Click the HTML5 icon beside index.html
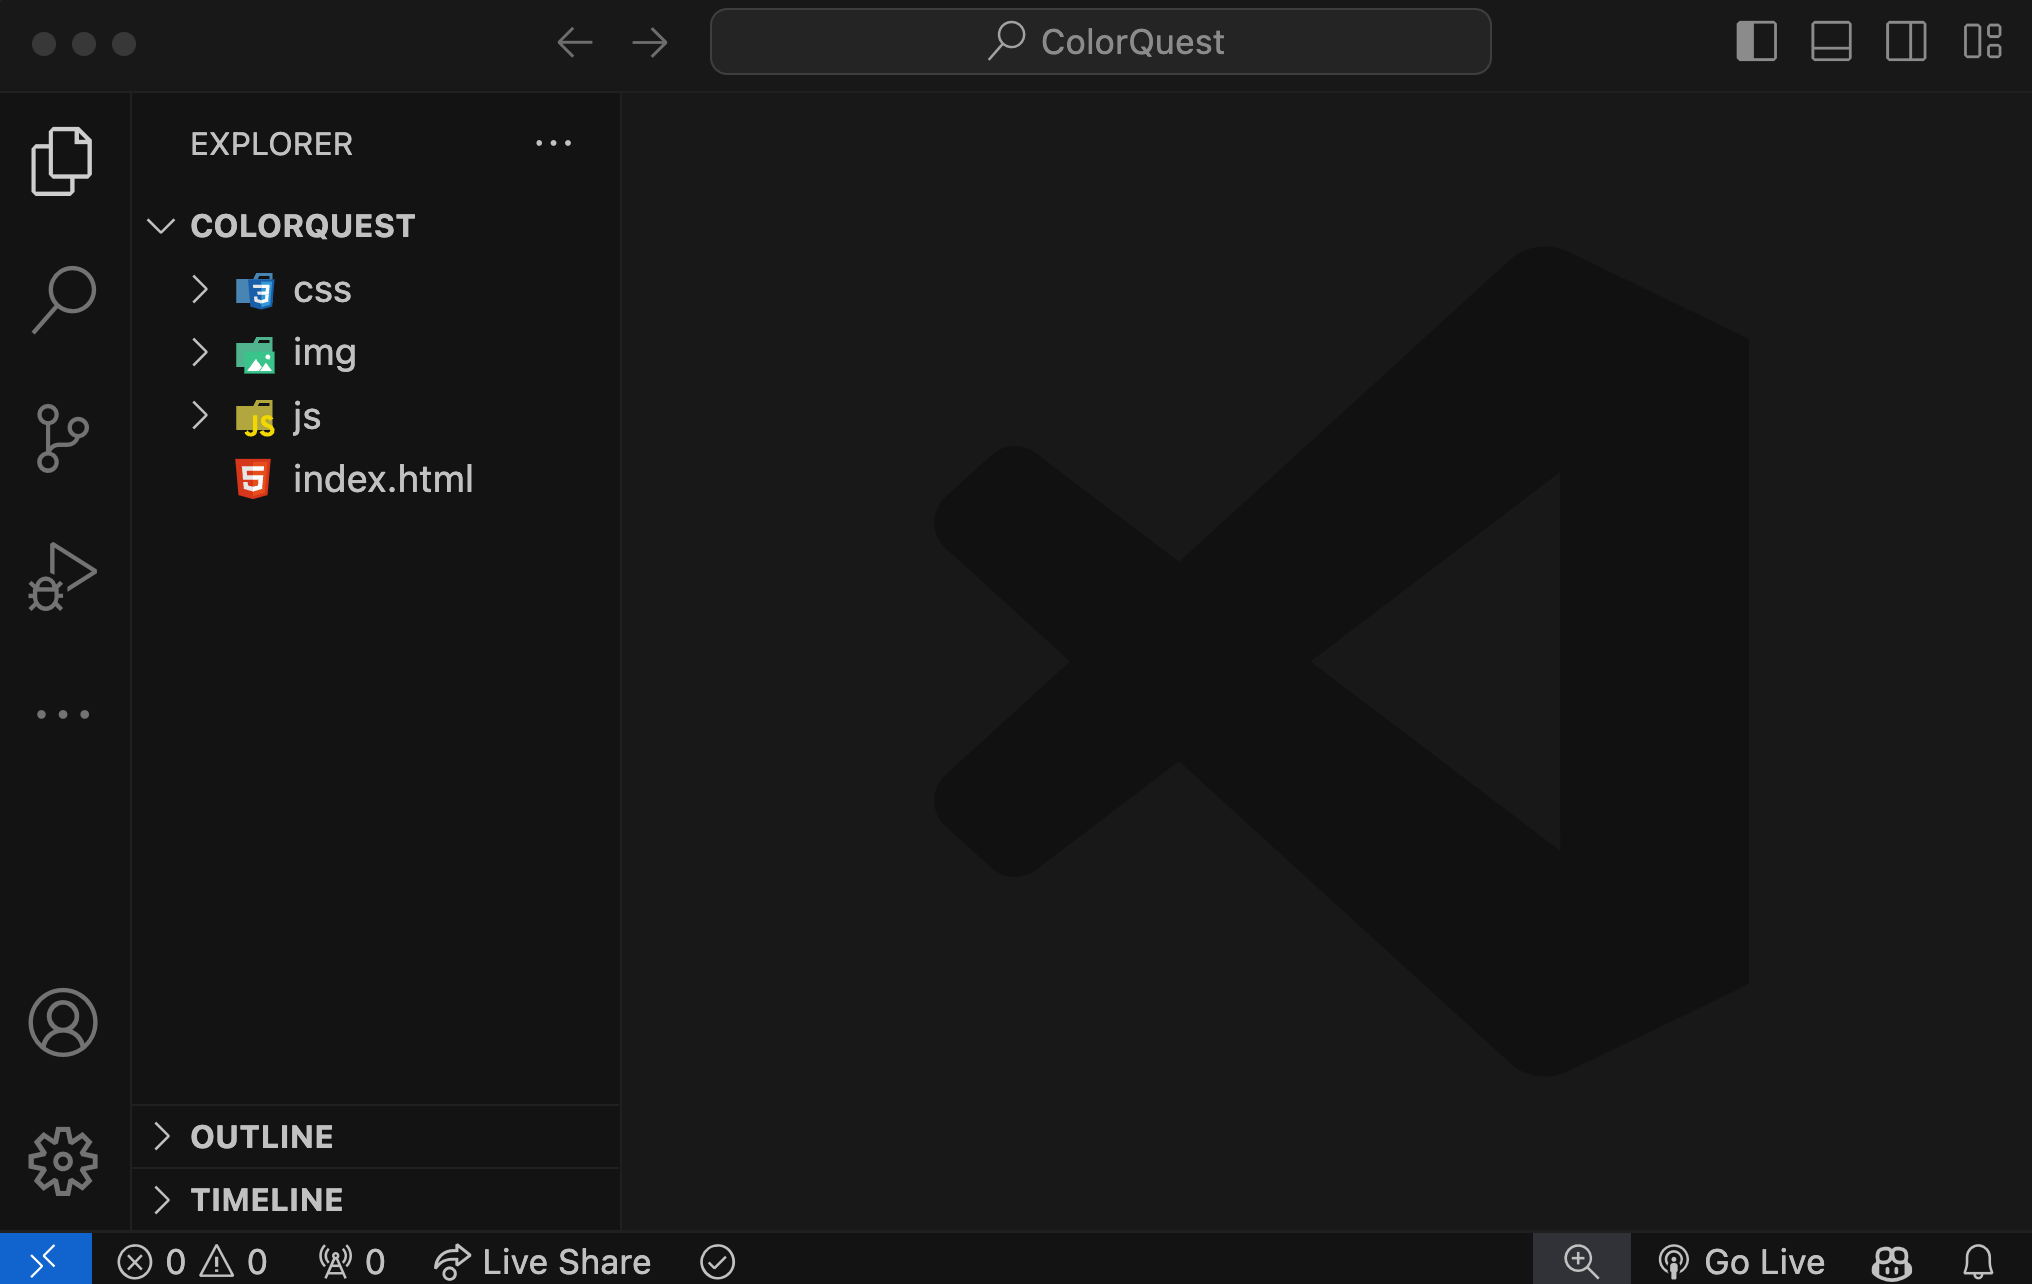Image resolution: width=2032 pixels, height=1284 pixels. [253, 479]
